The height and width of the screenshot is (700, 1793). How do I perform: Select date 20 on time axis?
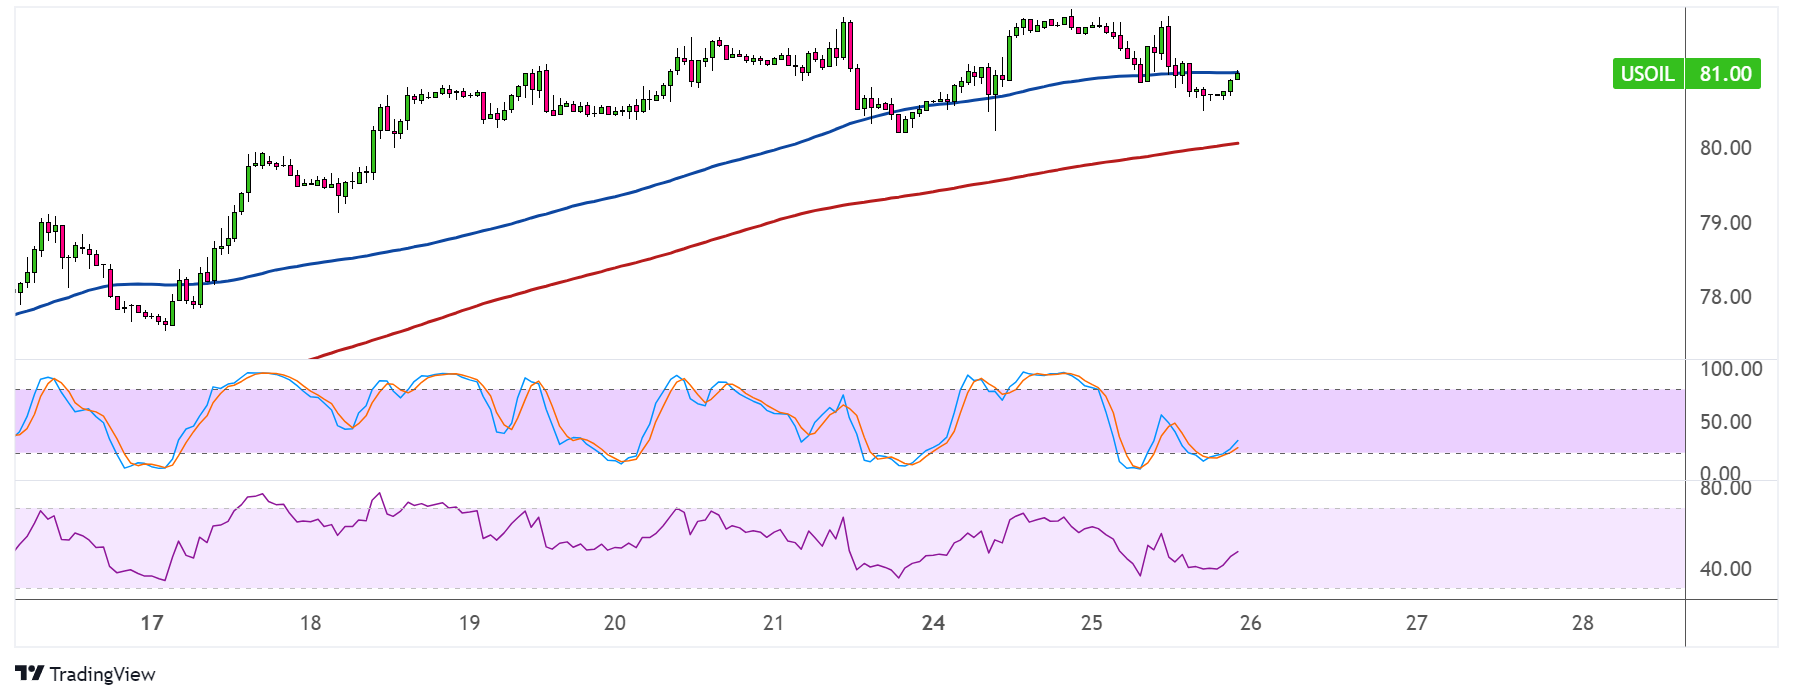tap(614, 623)
